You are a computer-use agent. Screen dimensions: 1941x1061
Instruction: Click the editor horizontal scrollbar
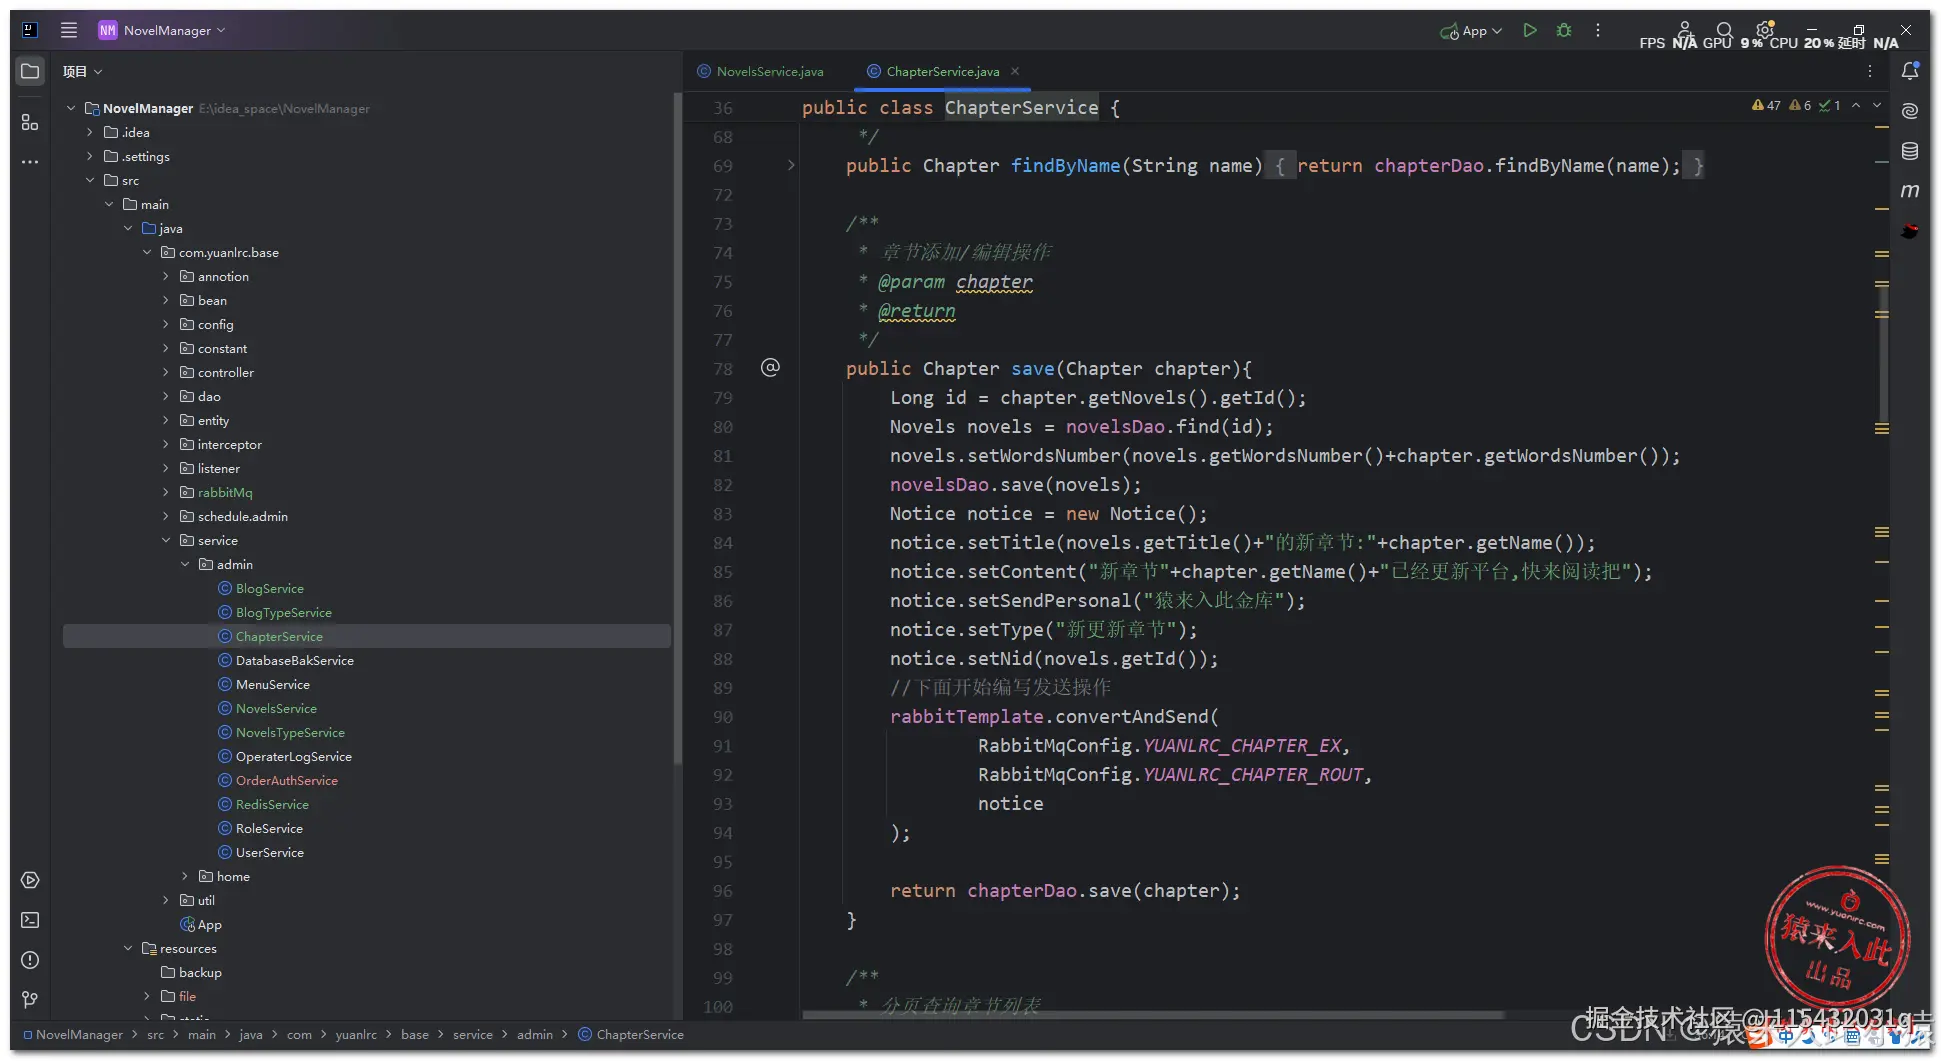[1153, 1015]
